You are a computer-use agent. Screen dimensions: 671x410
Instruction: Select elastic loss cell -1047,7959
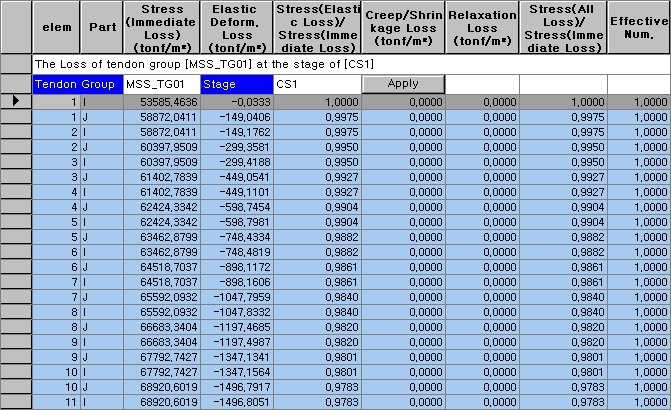point(237,297)
